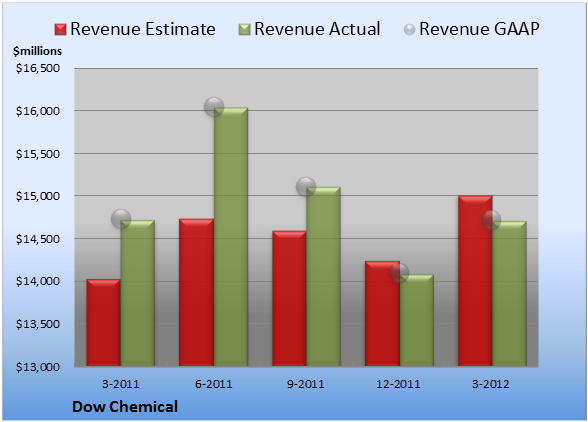This screenshot has height=422, width=588.
Task: Click the 9-2011 category label
Action: [x=306, y=384]
